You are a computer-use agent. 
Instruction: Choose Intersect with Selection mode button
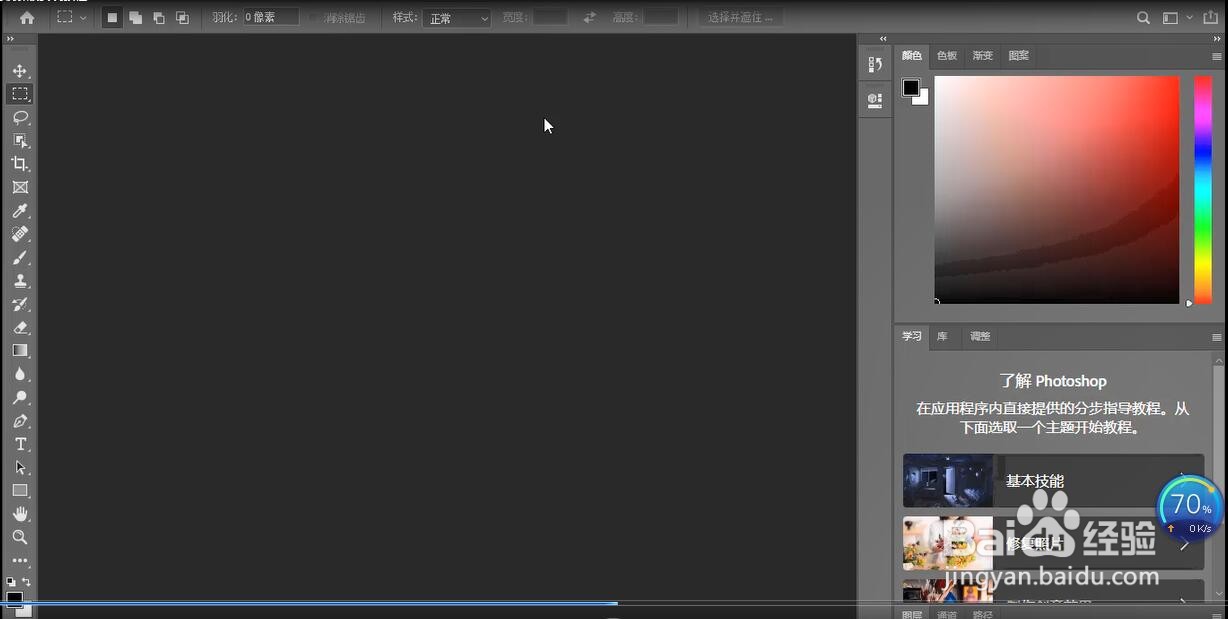point(182,17)
